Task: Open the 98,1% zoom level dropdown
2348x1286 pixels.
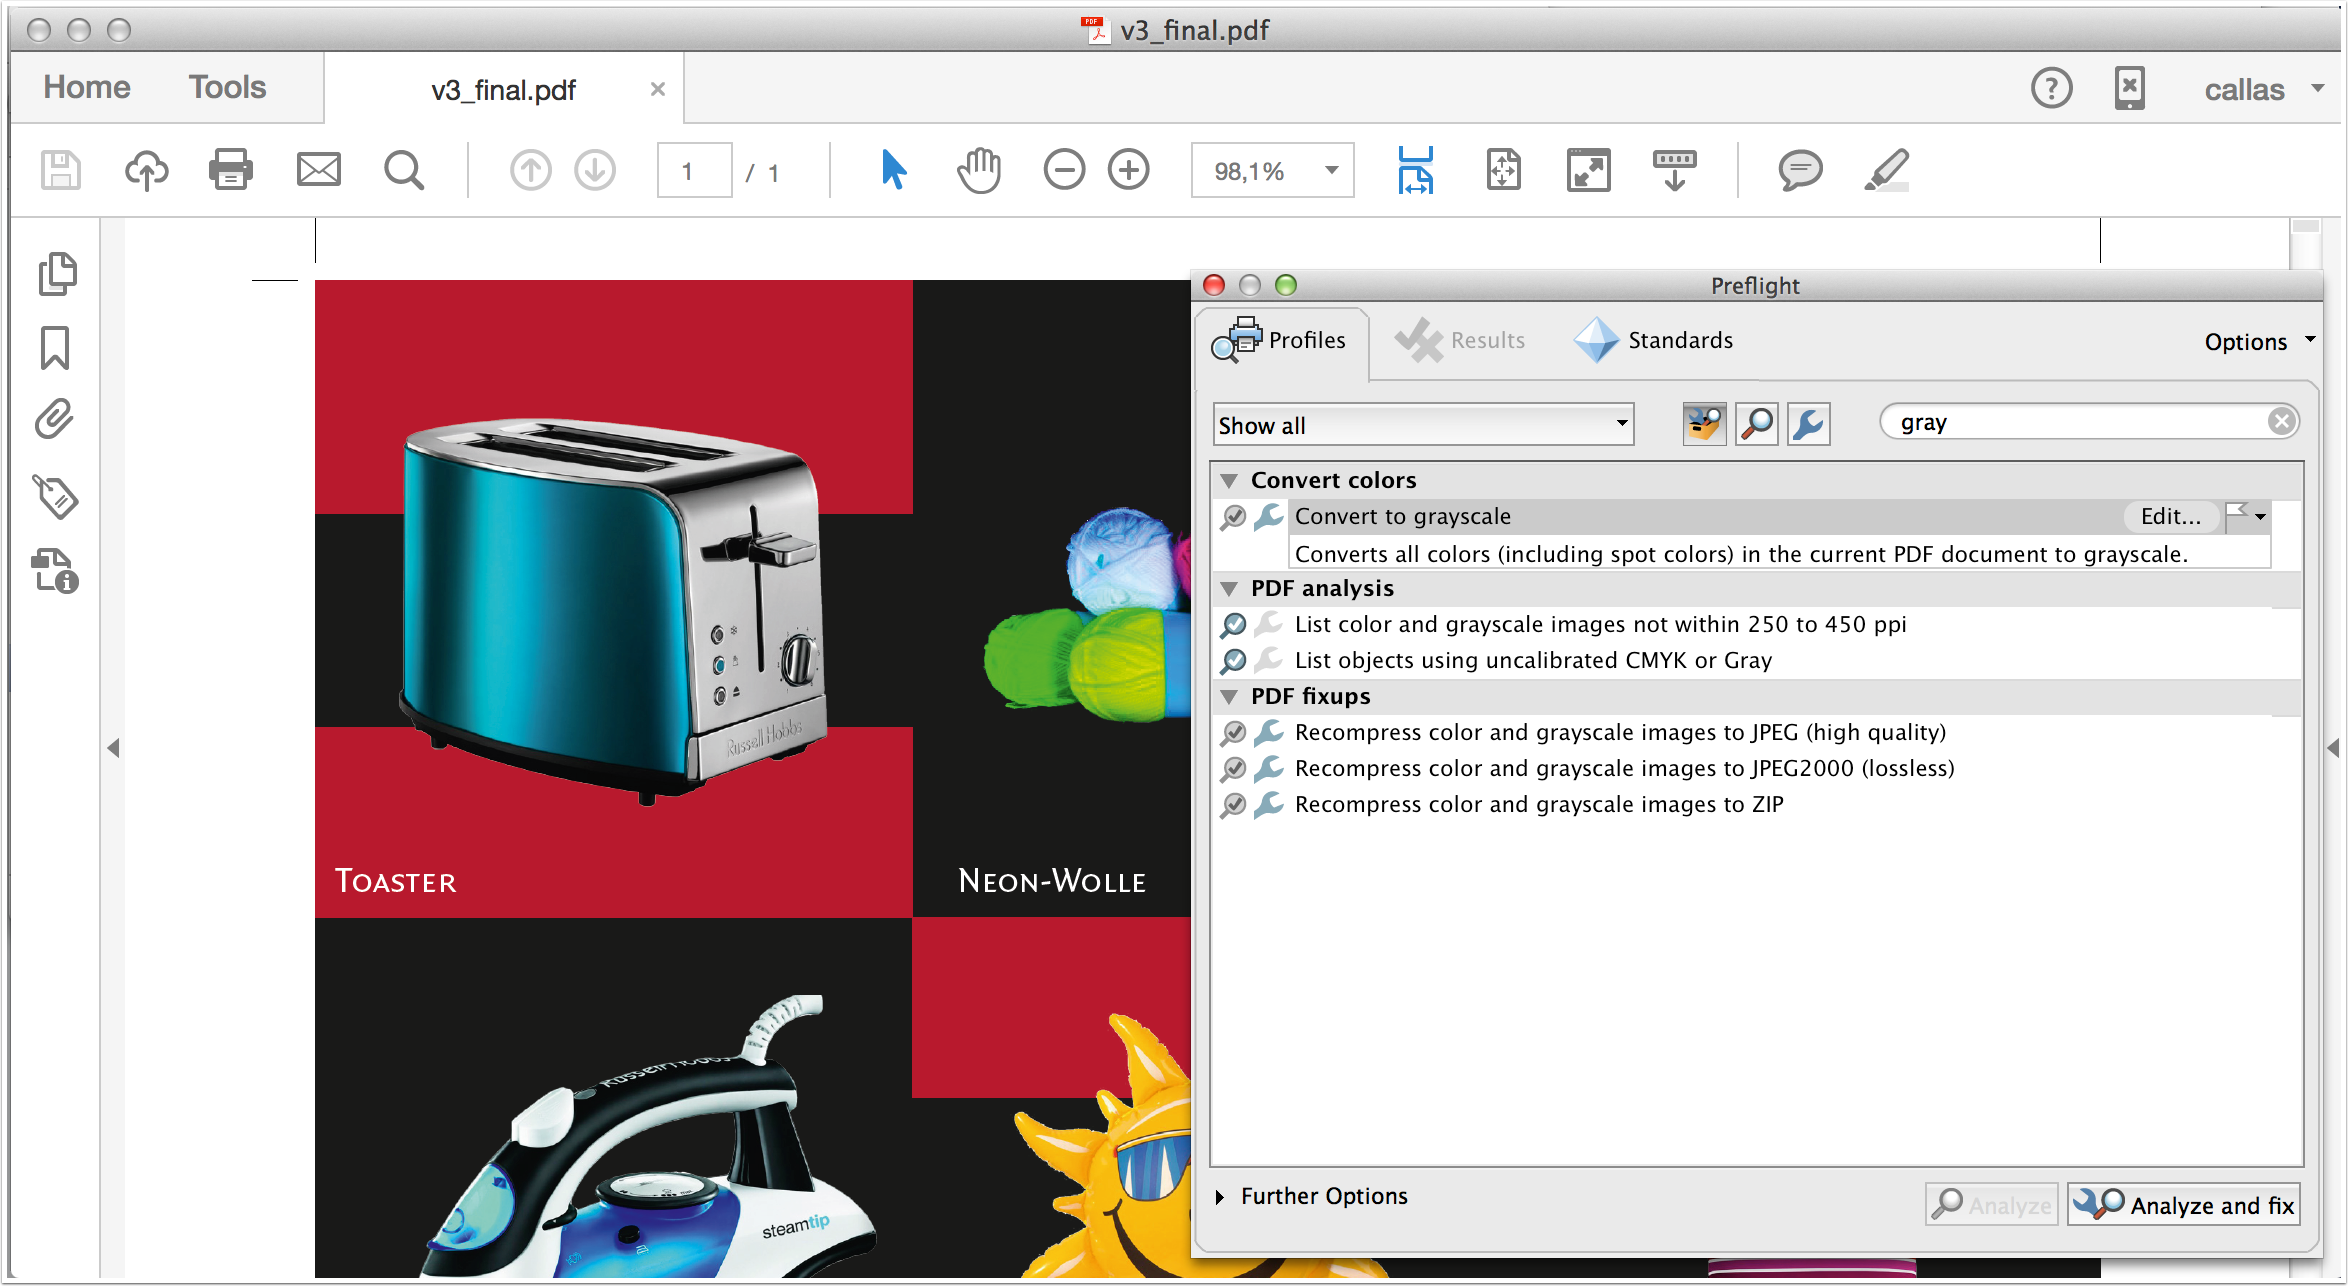Action: click(x=1331, y=171)
